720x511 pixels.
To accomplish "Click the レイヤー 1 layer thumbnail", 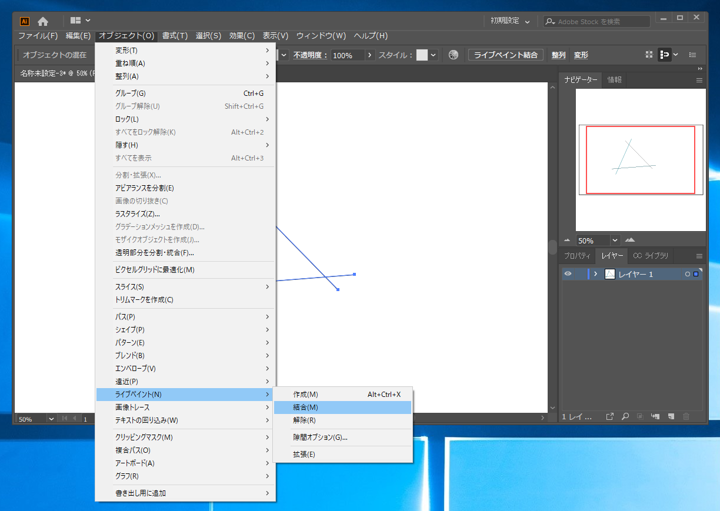I will 609,274.
